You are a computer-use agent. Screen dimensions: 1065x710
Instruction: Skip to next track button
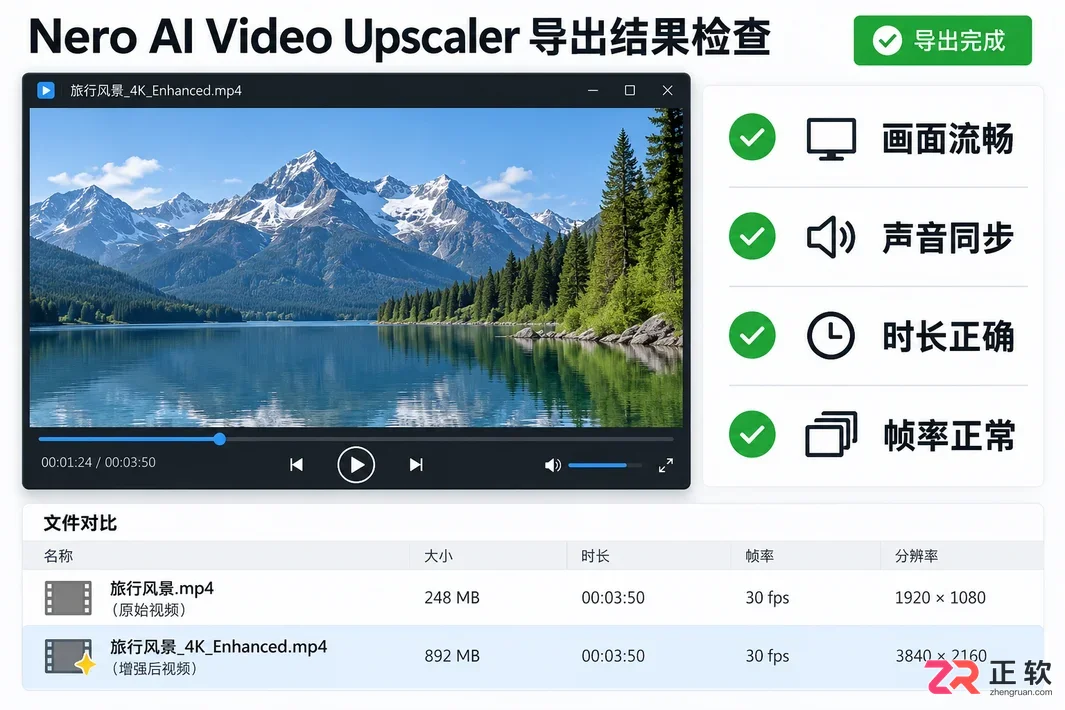(416, 465)
